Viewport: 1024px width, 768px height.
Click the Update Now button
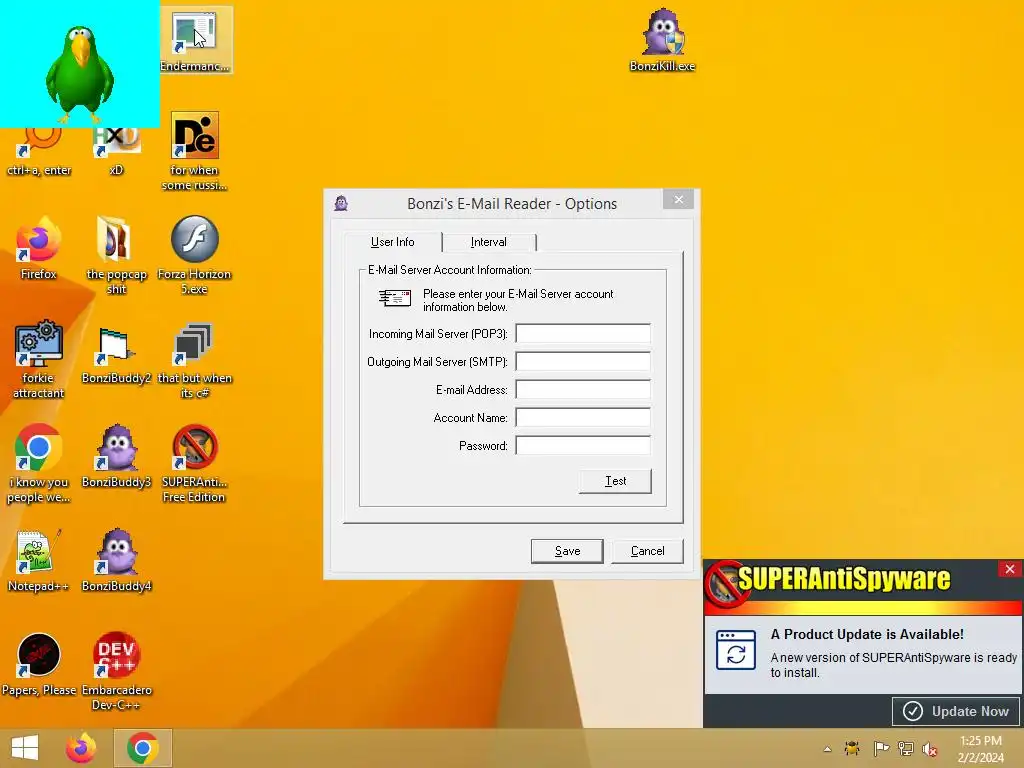point(956,711)
